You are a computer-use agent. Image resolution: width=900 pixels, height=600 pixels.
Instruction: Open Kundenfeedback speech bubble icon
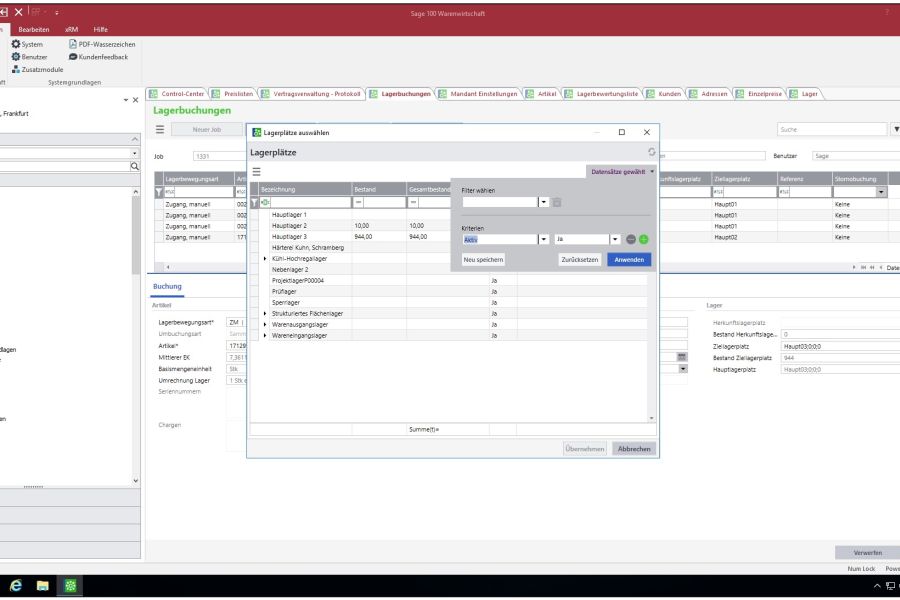click(x=73, y=57)
